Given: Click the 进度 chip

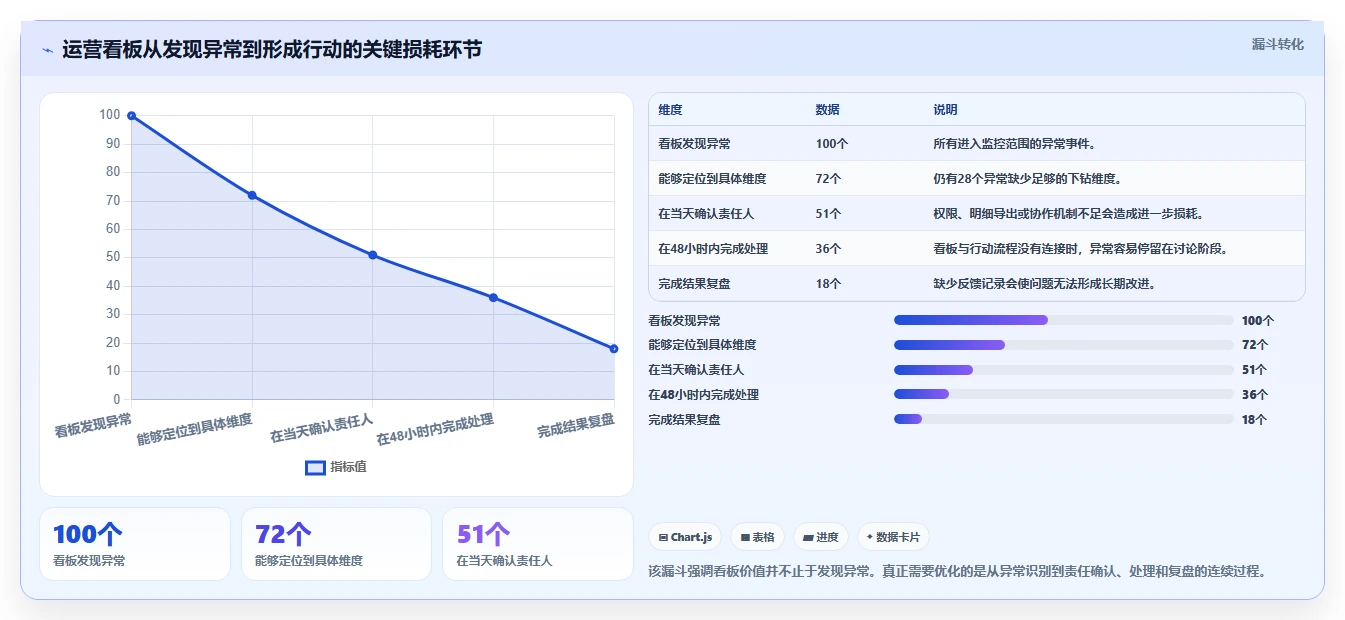Looking at the screenshot, I should tap(821, 537).
